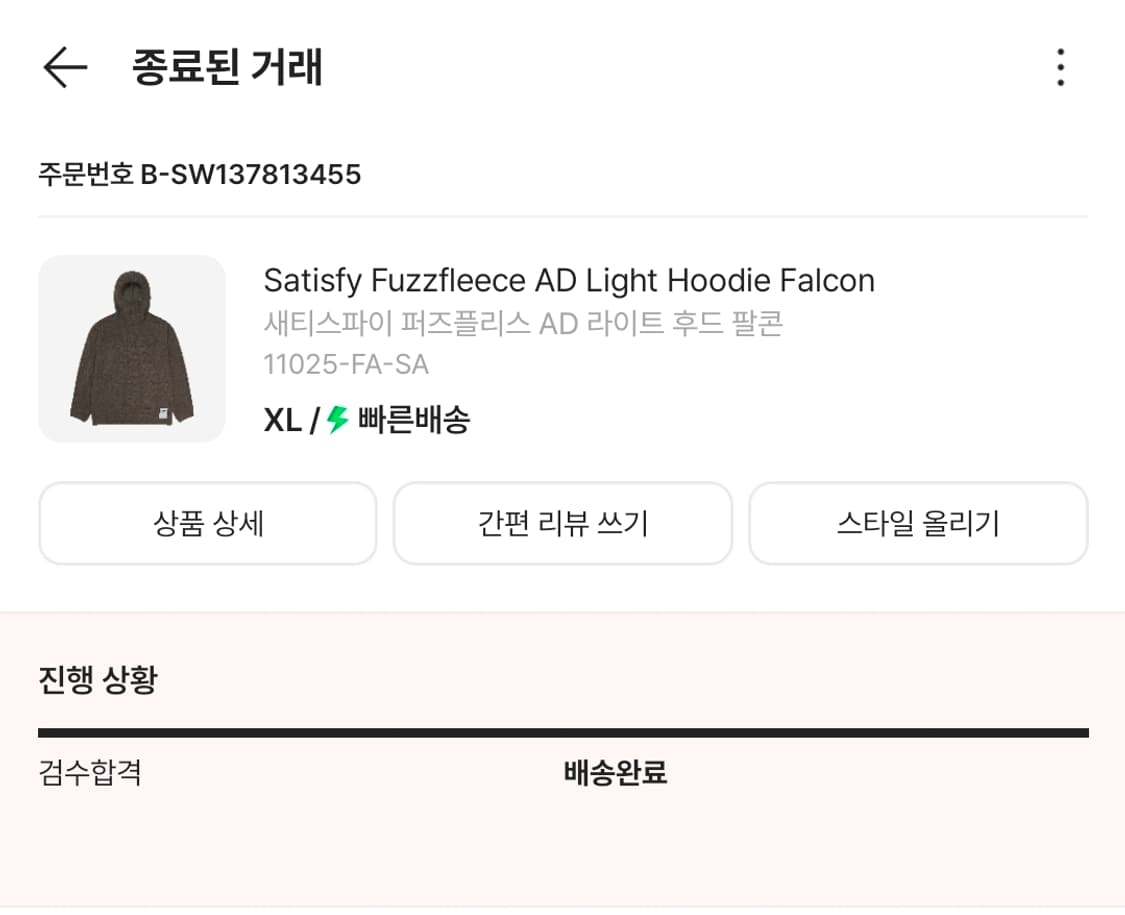
Task: Open the three-dot overflow menu
Action: (1058, 67)
